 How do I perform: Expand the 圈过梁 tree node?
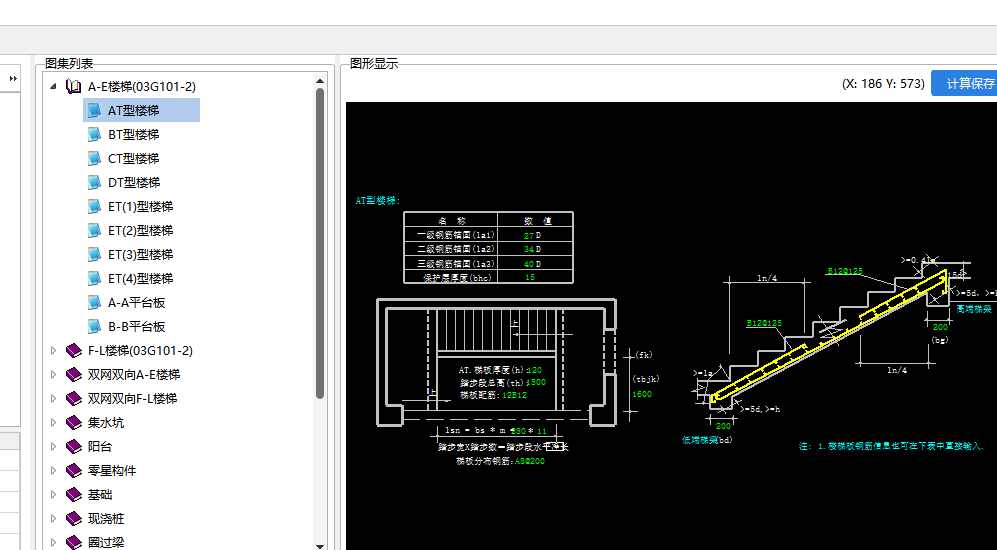point(53,542)
